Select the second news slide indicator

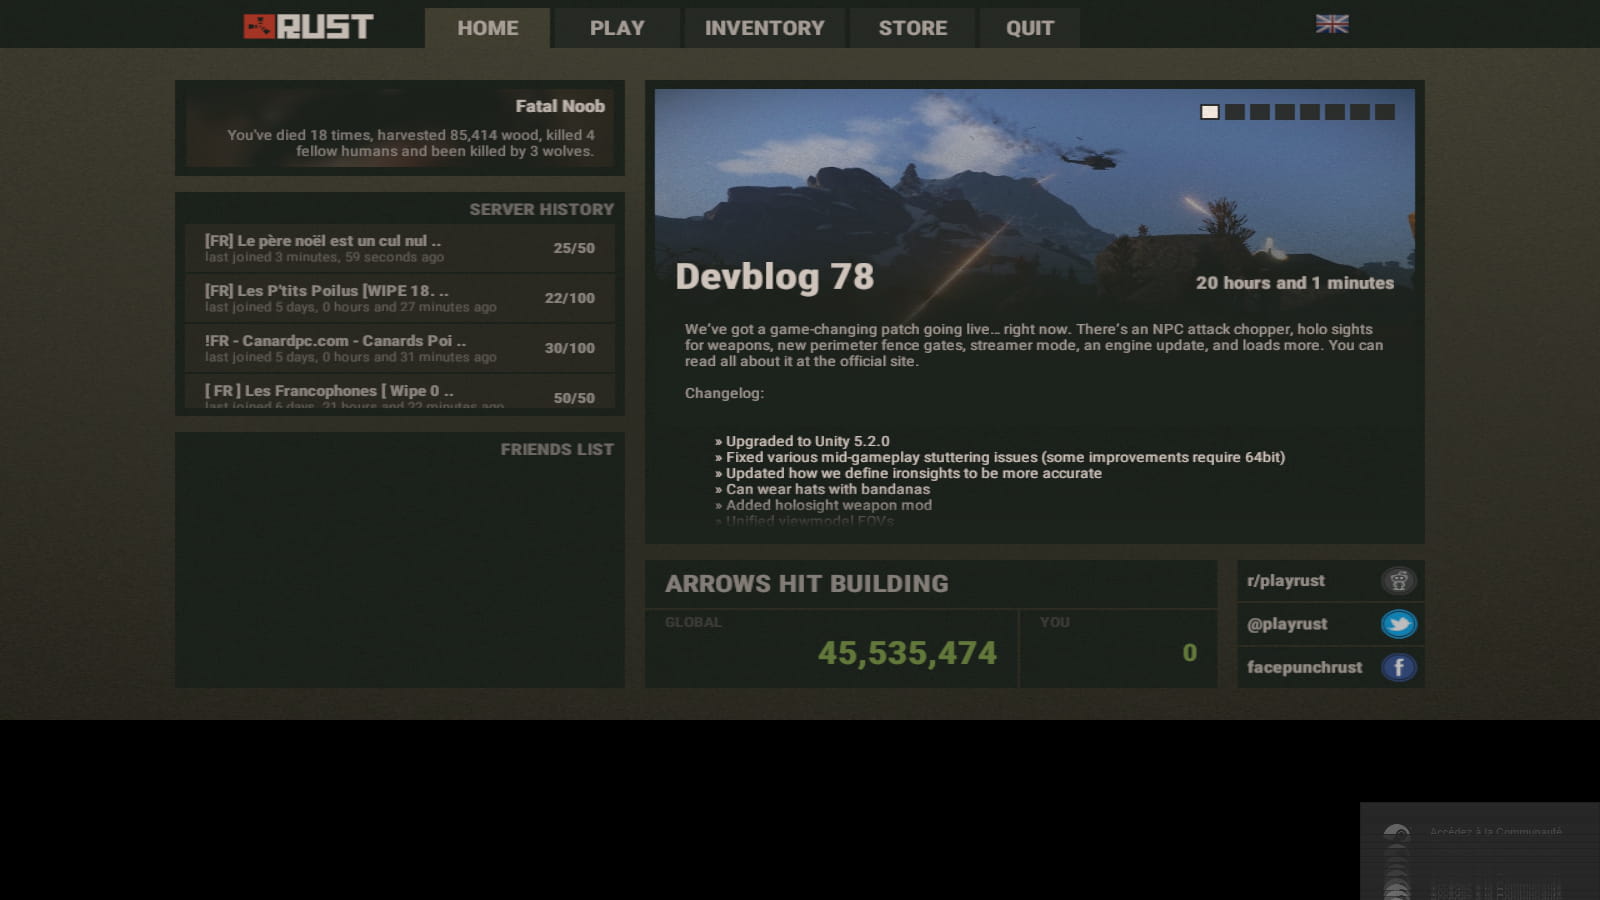tap(1235, 112)
